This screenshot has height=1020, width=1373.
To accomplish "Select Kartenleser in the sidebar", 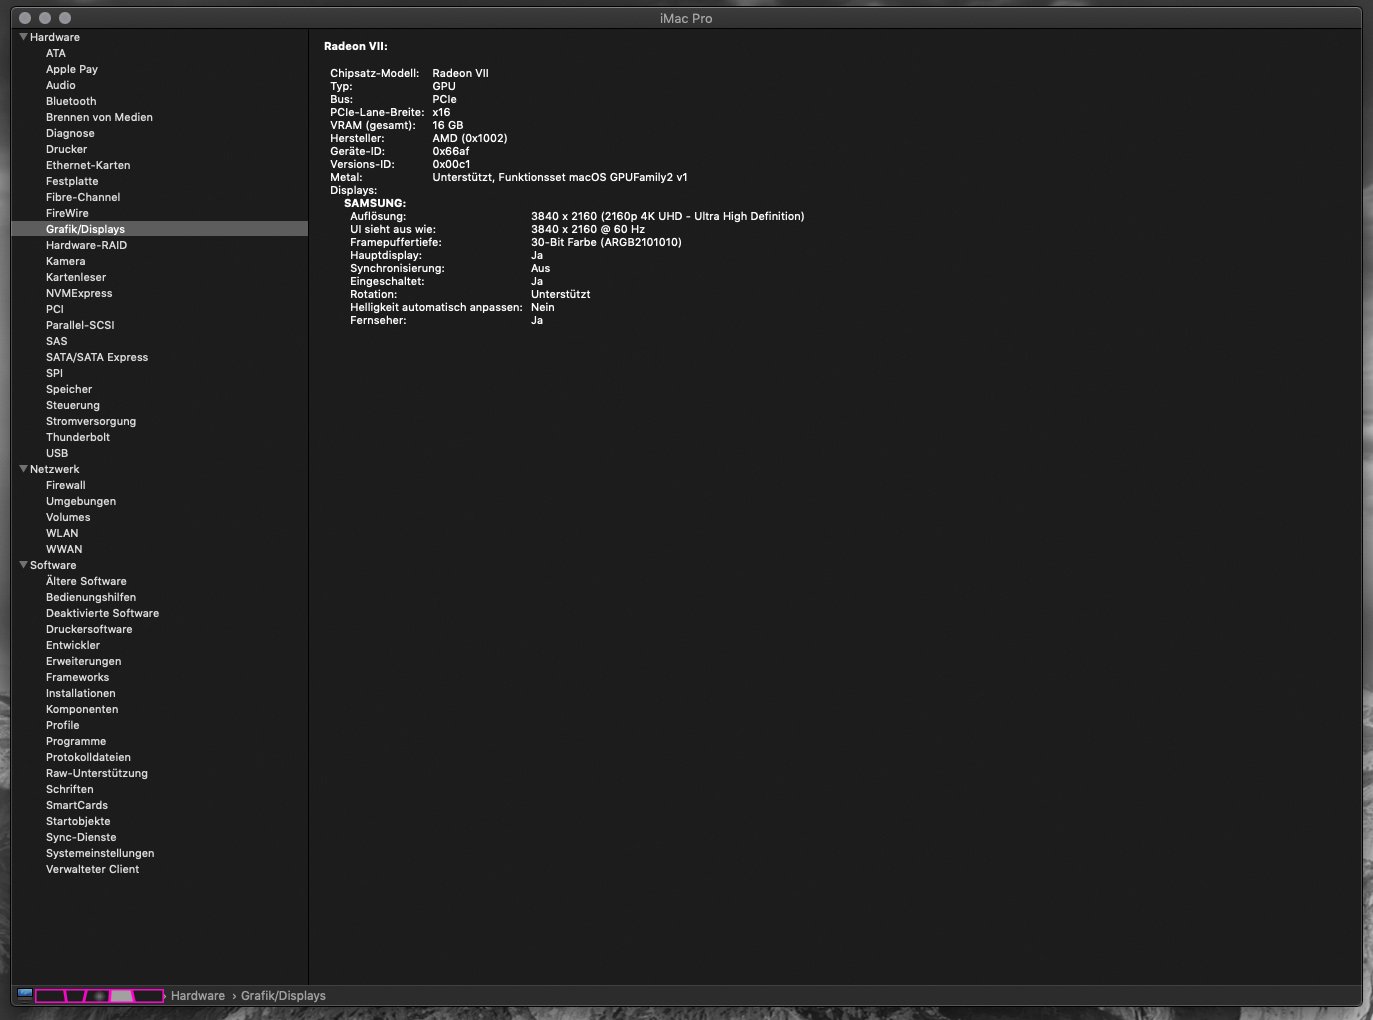I will click(76, 277).
